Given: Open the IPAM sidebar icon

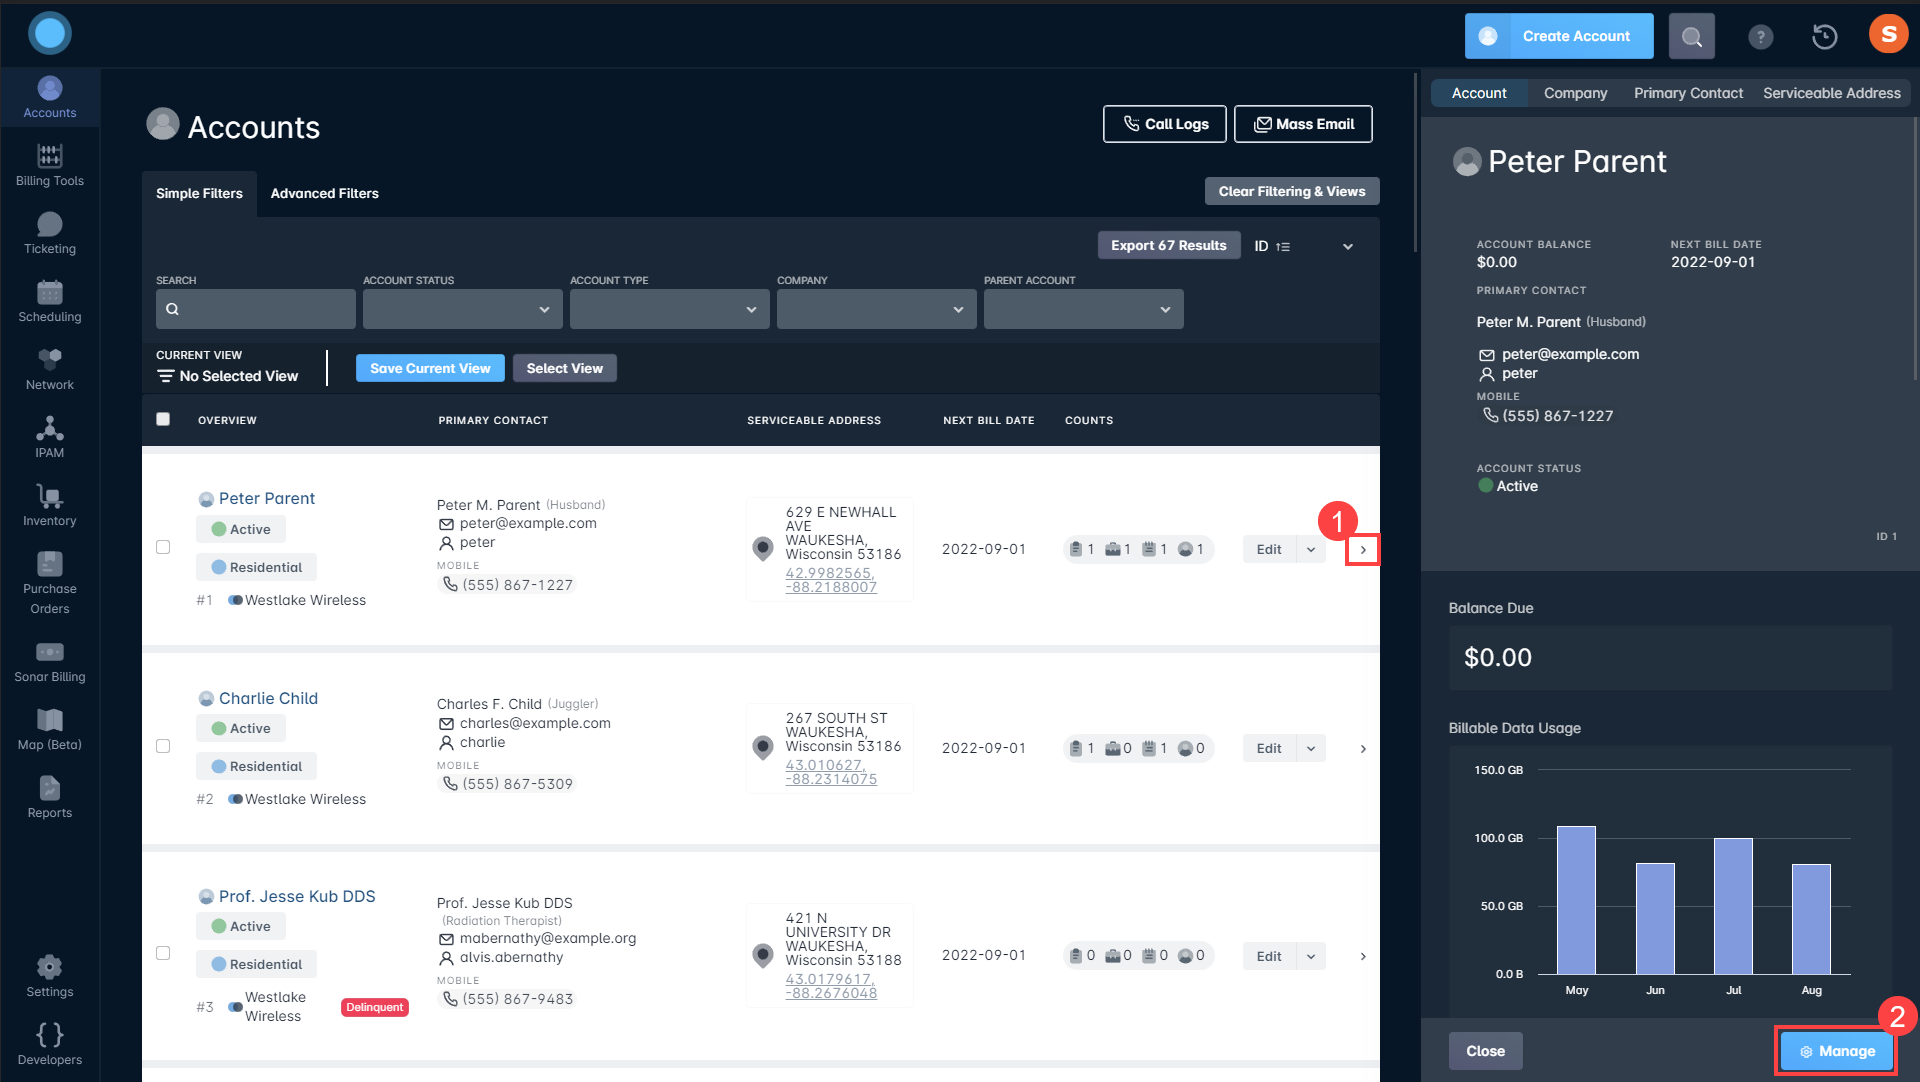Looking at the screenshot, I should (x=50, y=429).
